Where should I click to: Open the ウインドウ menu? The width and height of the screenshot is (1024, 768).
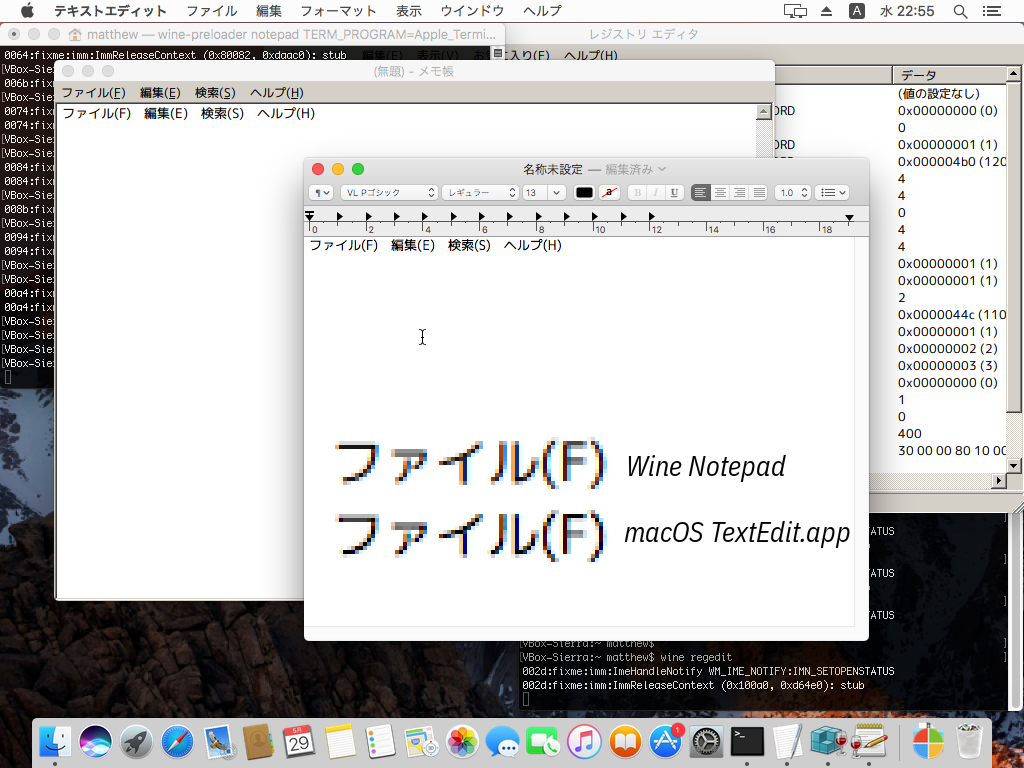(472, 10)
